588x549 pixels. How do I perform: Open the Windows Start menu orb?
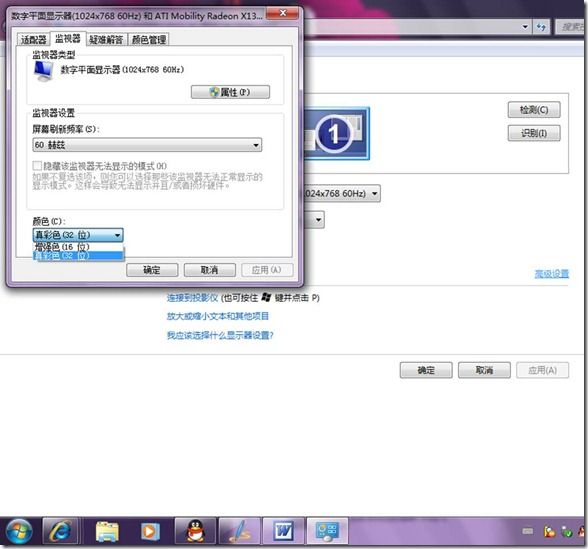18,531
